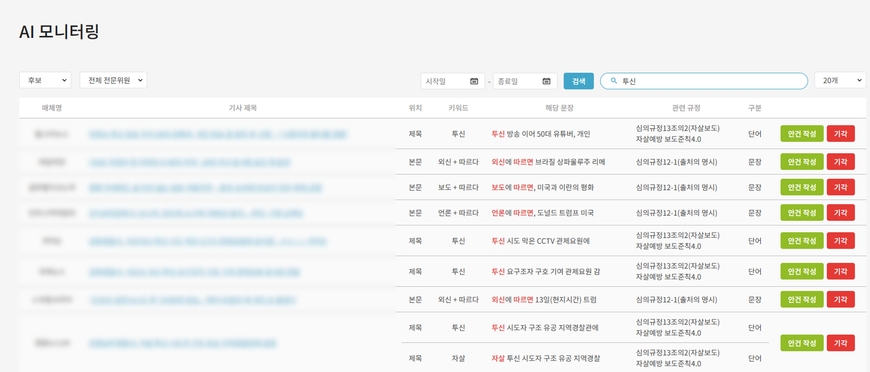Click the 시작일 date input field
870x372 pixels.
(452, 81)
